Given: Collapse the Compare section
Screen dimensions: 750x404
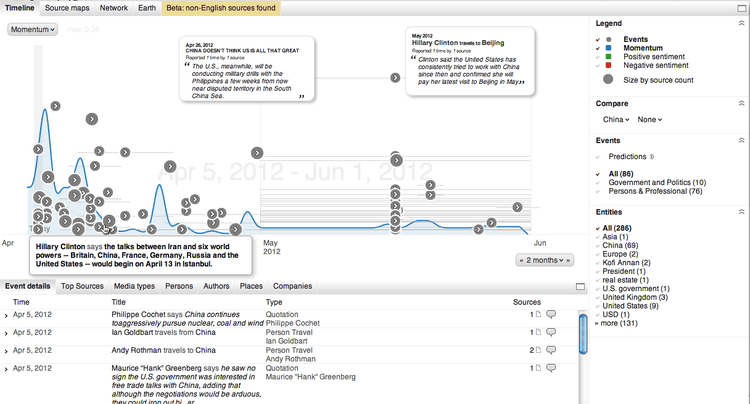Looking at the screenshot, I should (741, 103).
